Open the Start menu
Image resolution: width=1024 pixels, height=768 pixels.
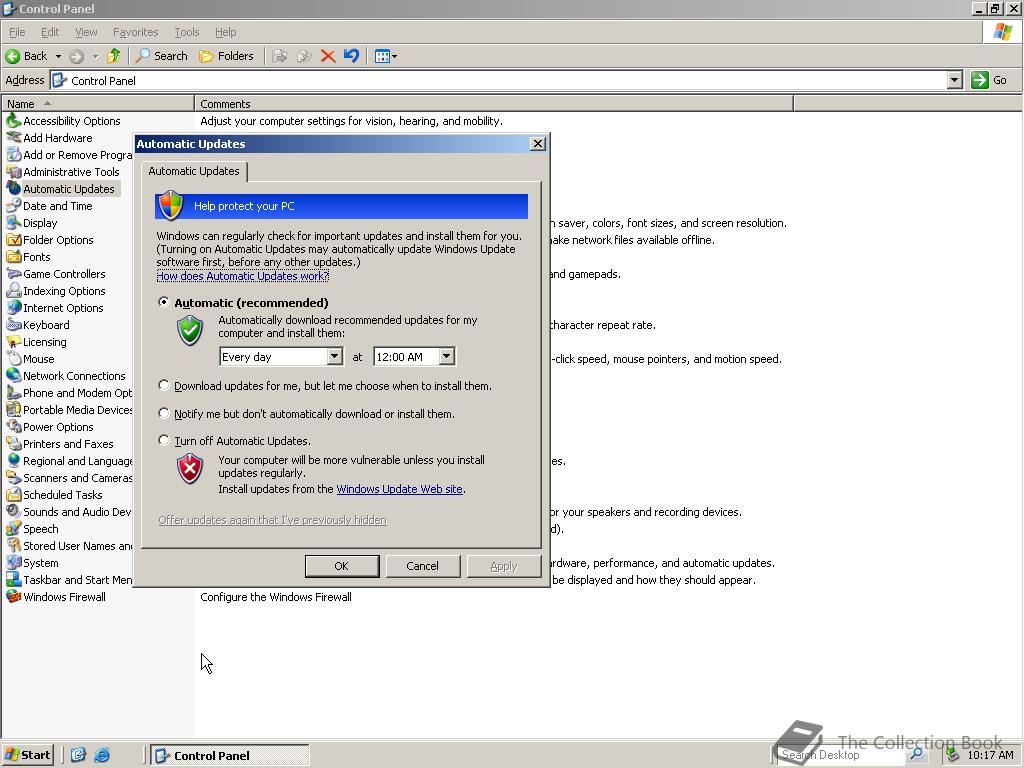[27, 755]
